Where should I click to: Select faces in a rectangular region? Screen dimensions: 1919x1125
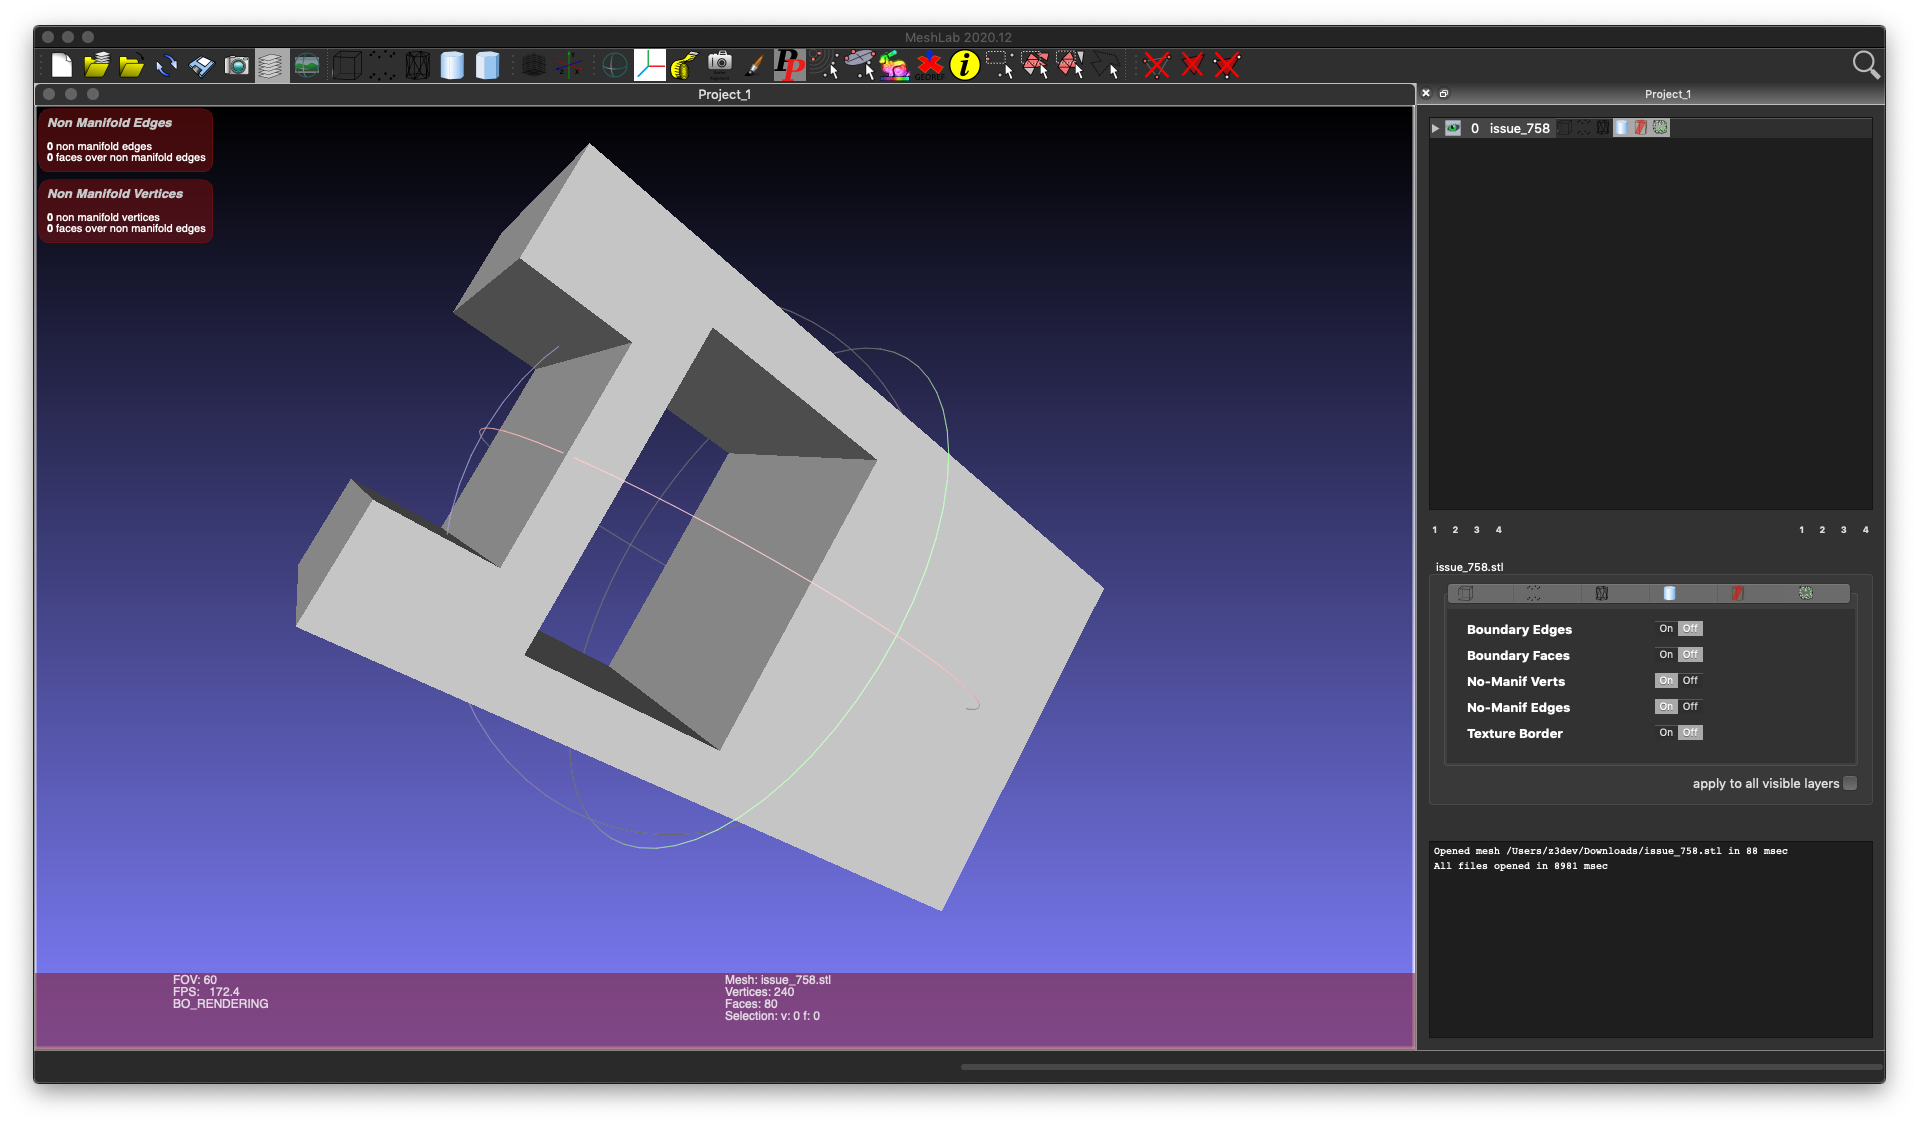(x=1037, y=65)
